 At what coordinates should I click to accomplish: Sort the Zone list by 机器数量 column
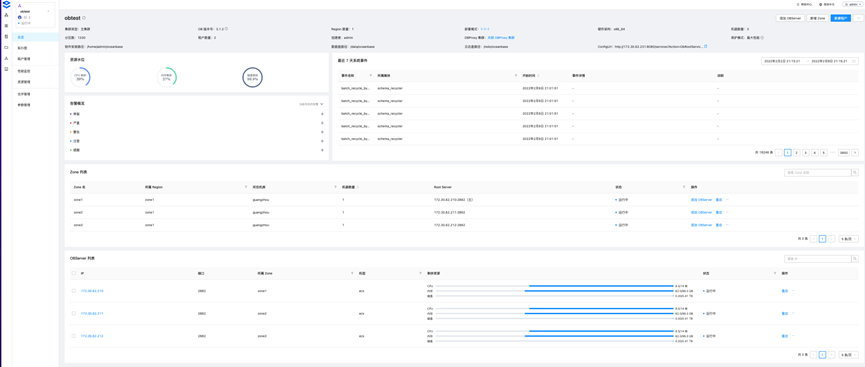pyautogui.click(x=359, y=187)
